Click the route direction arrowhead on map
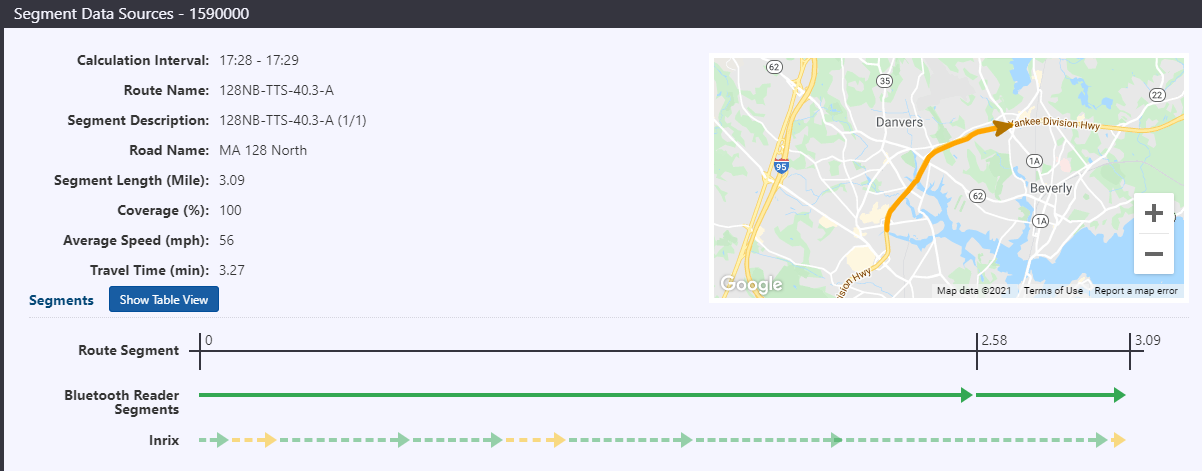Viewport: 1202px width, 471px height. [1001, 127]
